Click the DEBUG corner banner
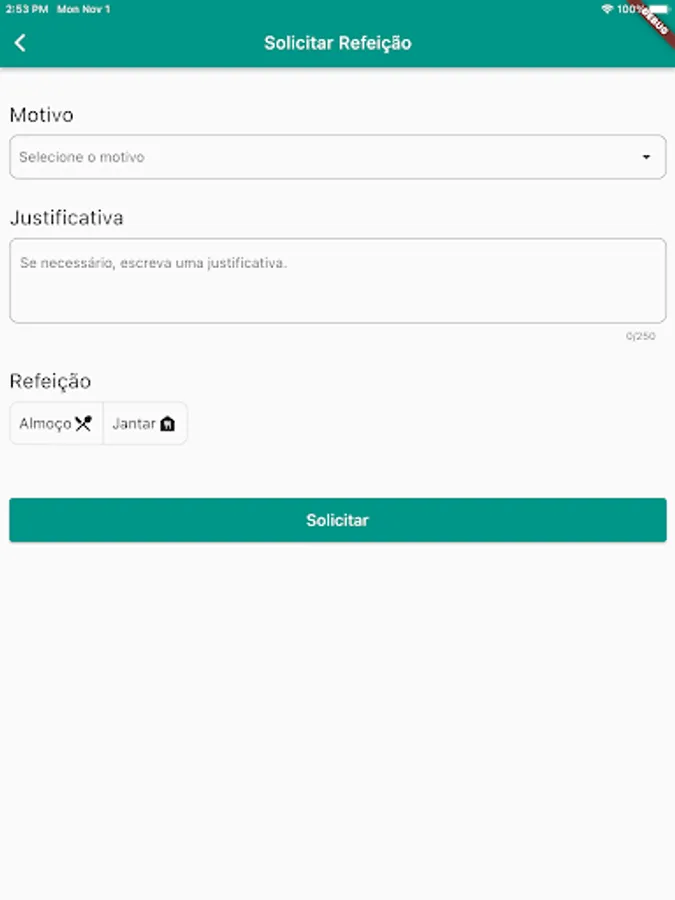Image resolution: width=675 pixels, height=900 pixels. tap(657, 19)
